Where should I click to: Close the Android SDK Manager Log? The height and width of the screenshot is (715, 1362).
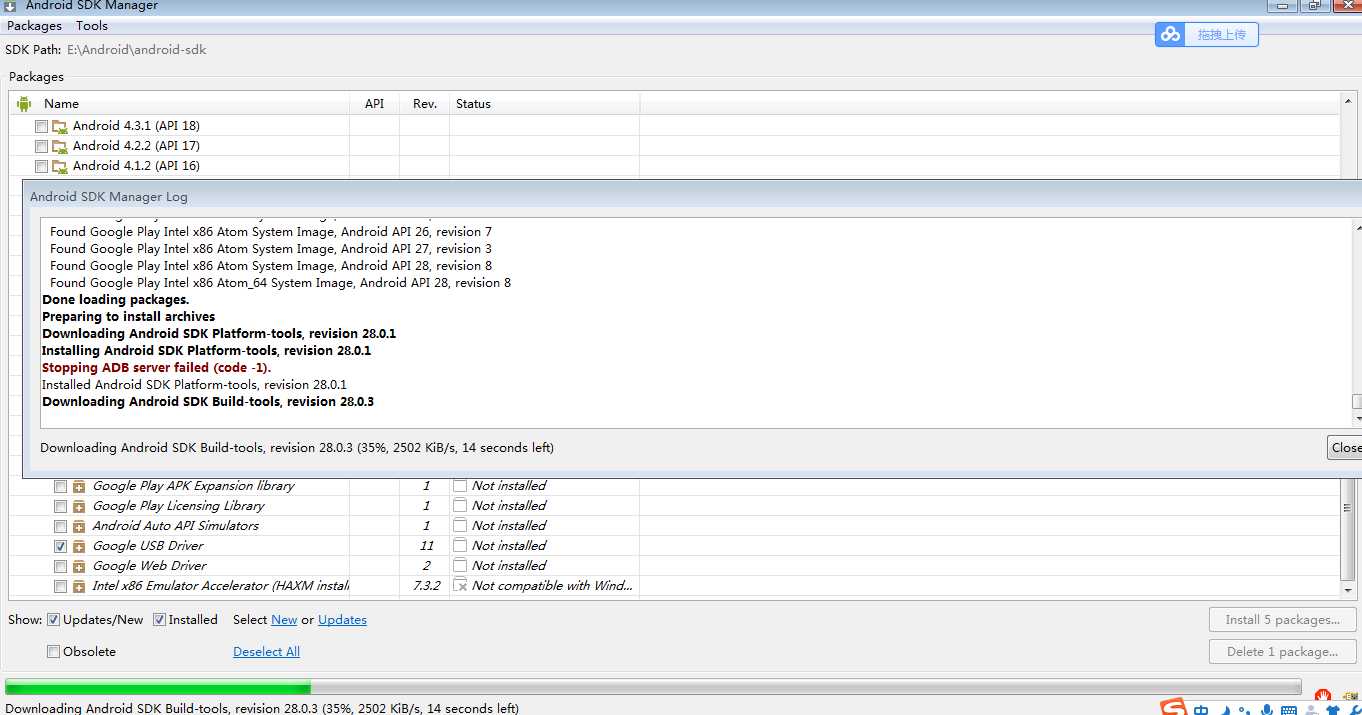tap(1345, 448)
